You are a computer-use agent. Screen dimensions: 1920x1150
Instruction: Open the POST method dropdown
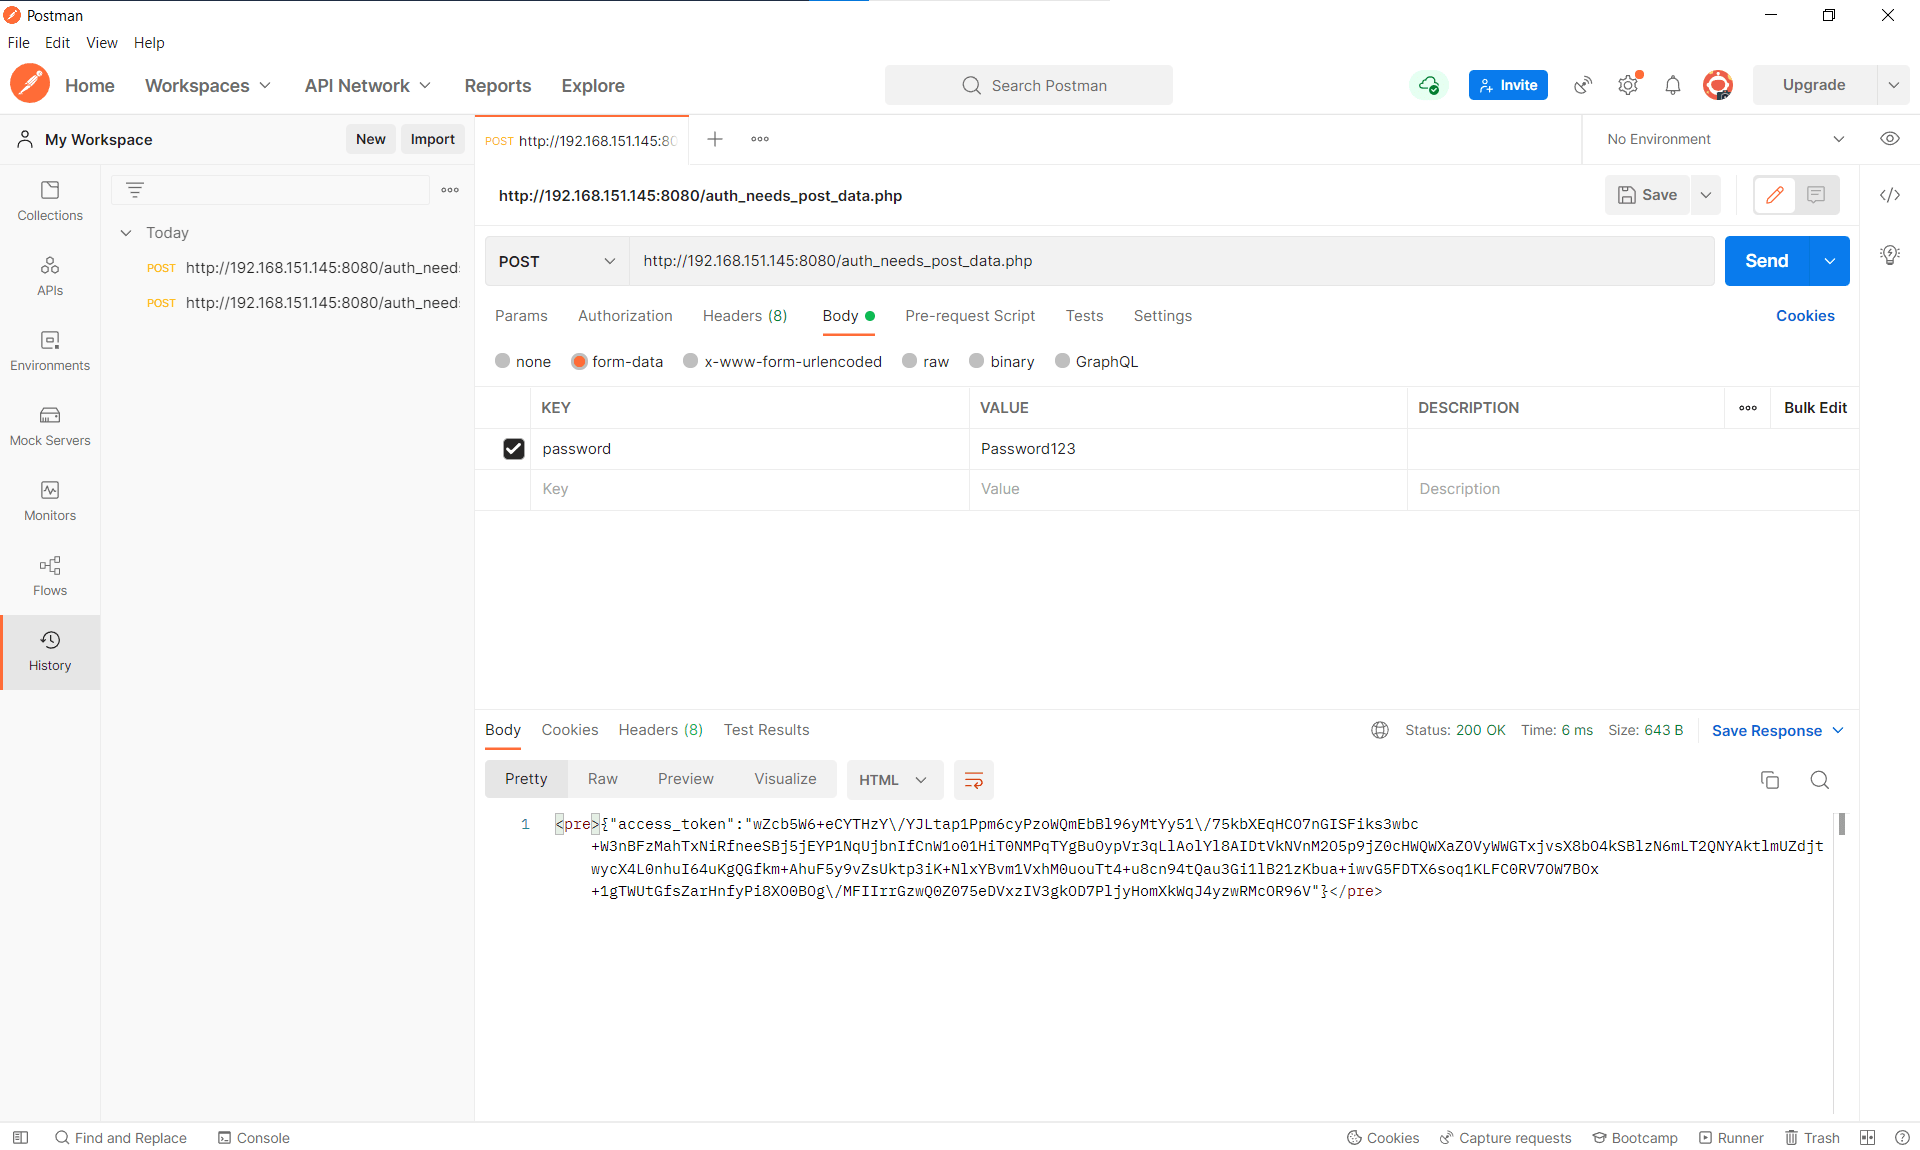point(556,261)
